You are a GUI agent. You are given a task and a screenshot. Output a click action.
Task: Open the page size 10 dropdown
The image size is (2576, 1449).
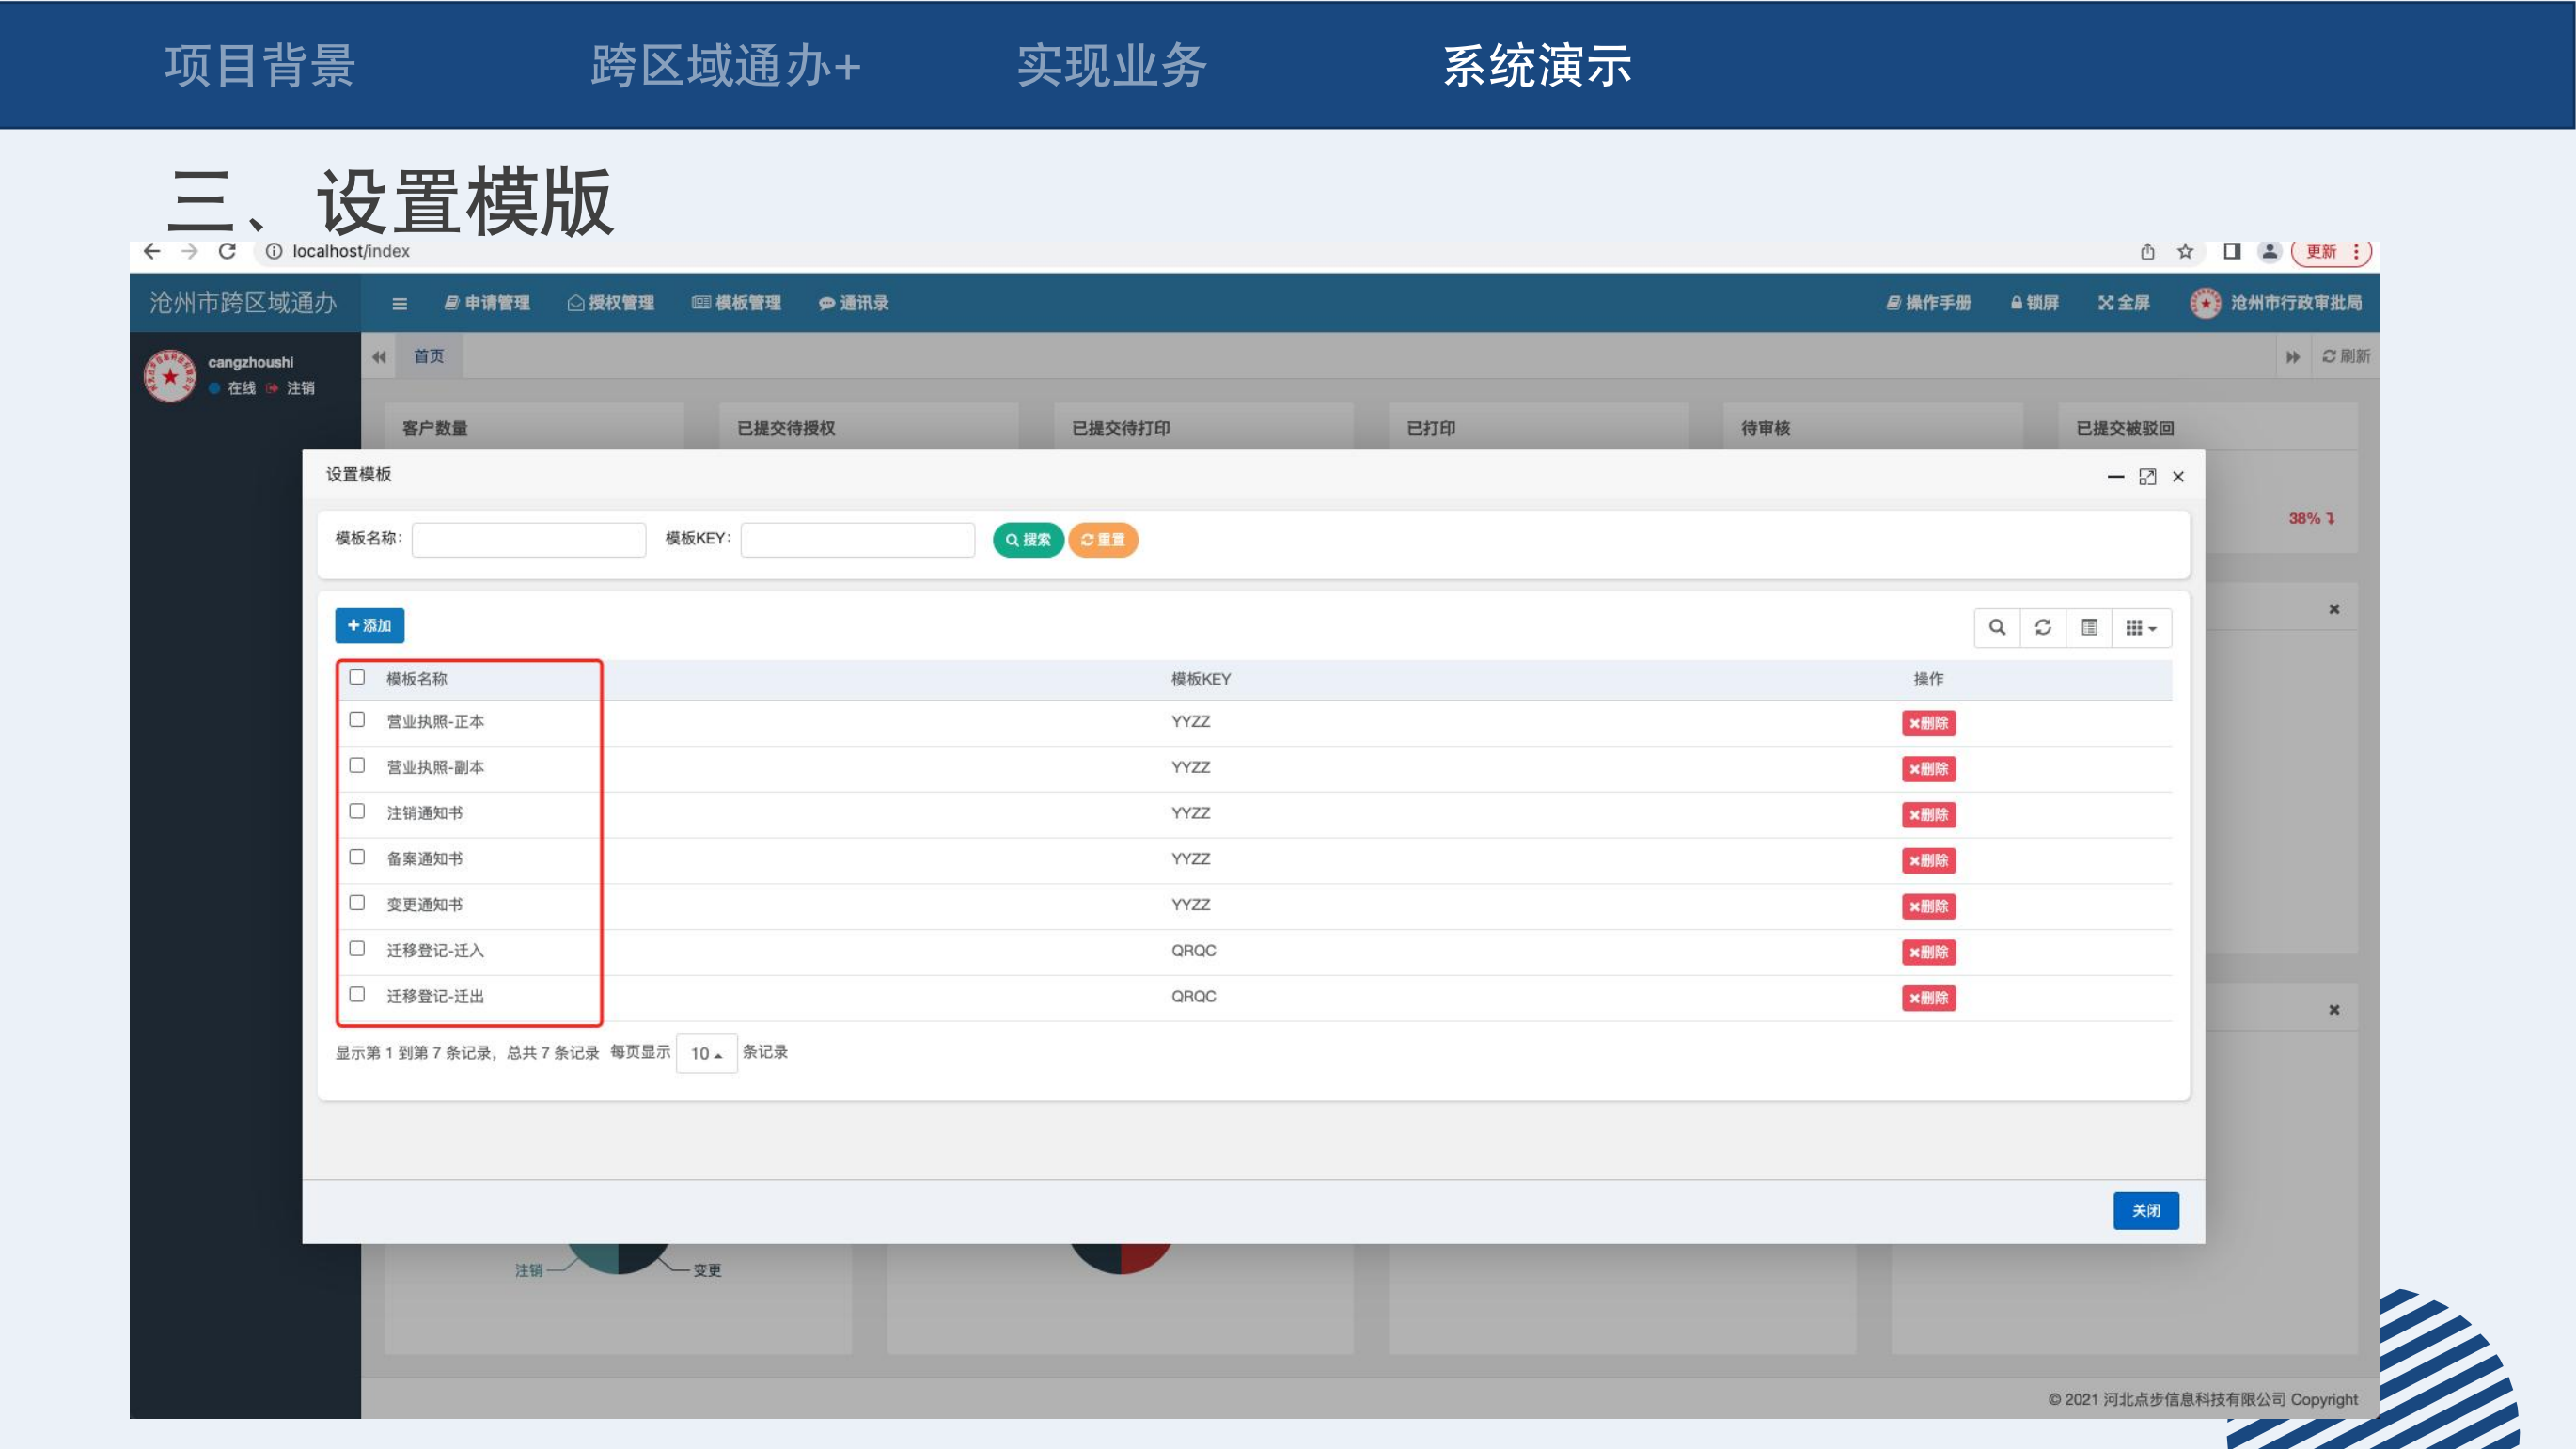point(706,1053)
